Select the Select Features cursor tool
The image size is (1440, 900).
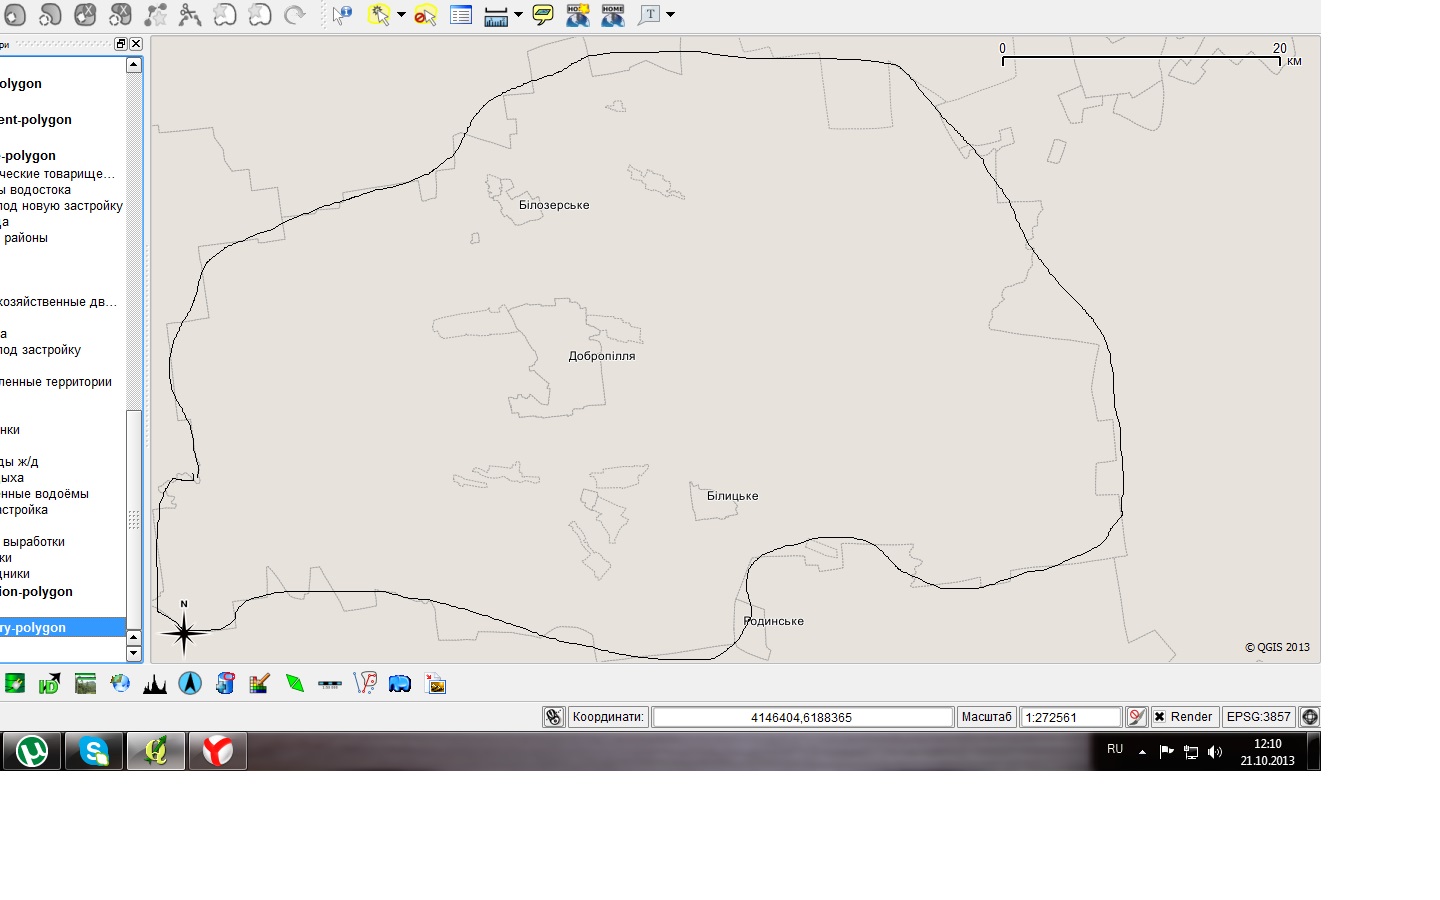click(379, 15)
